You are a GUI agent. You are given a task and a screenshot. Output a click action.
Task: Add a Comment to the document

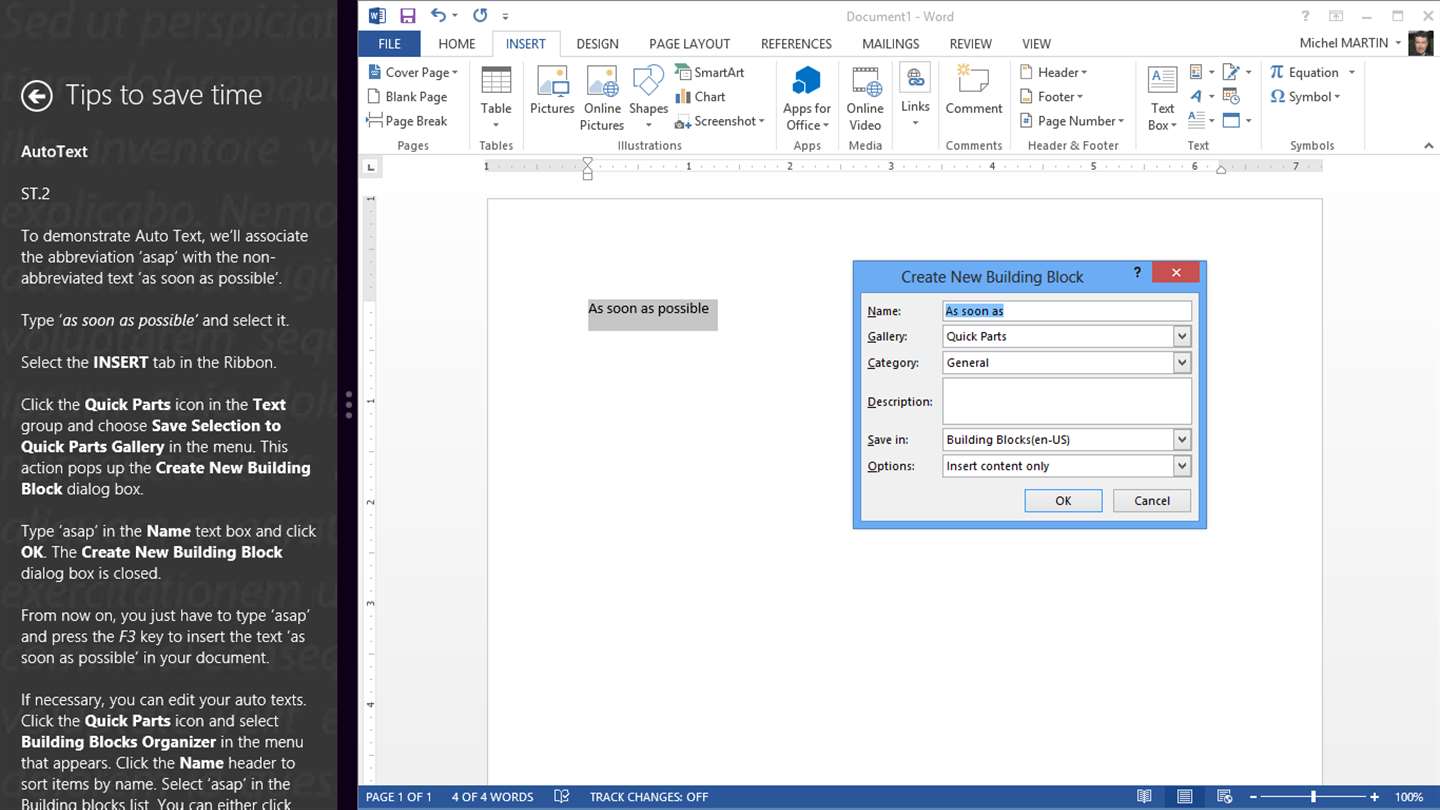974,90
